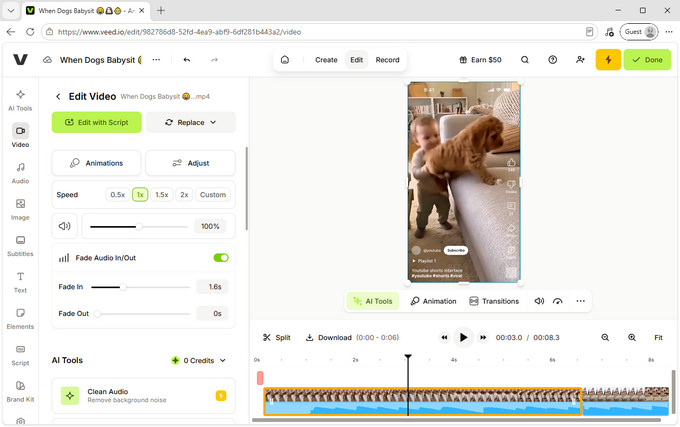Select the second clip on the timeline
Image resolution: width=680 pixels, height=427 pixels.
(x=625, y=401)
